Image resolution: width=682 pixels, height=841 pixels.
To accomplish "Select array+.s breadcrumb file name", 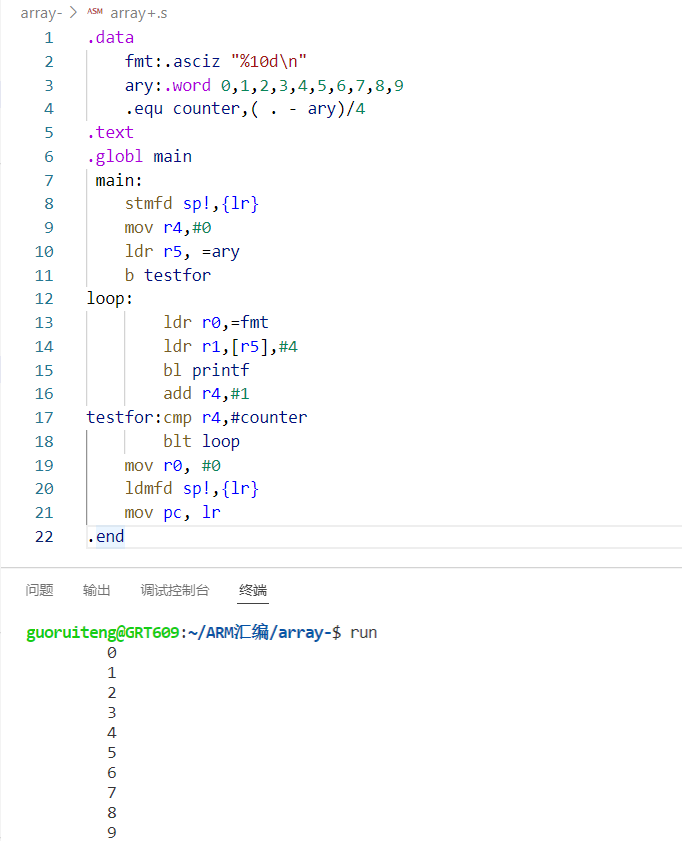I will coord(138,13).
